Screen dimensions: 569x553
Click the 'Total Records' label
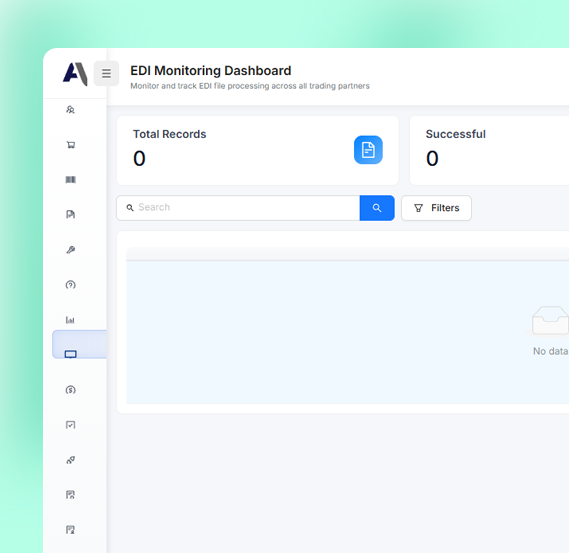(169, 134)
